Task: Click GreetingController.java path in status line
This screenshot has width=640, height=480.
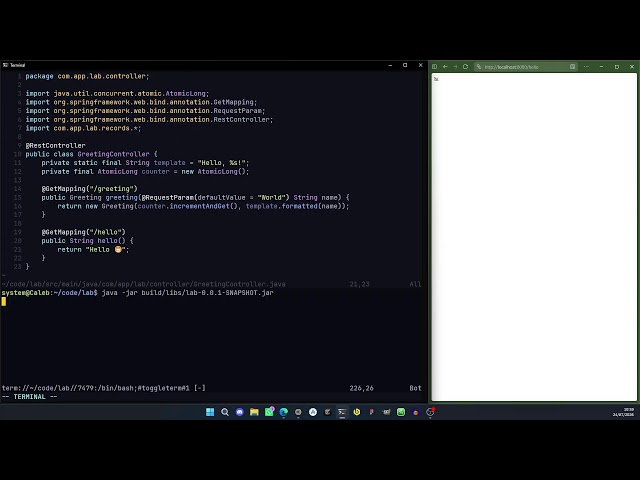Action: coord(143,284)
